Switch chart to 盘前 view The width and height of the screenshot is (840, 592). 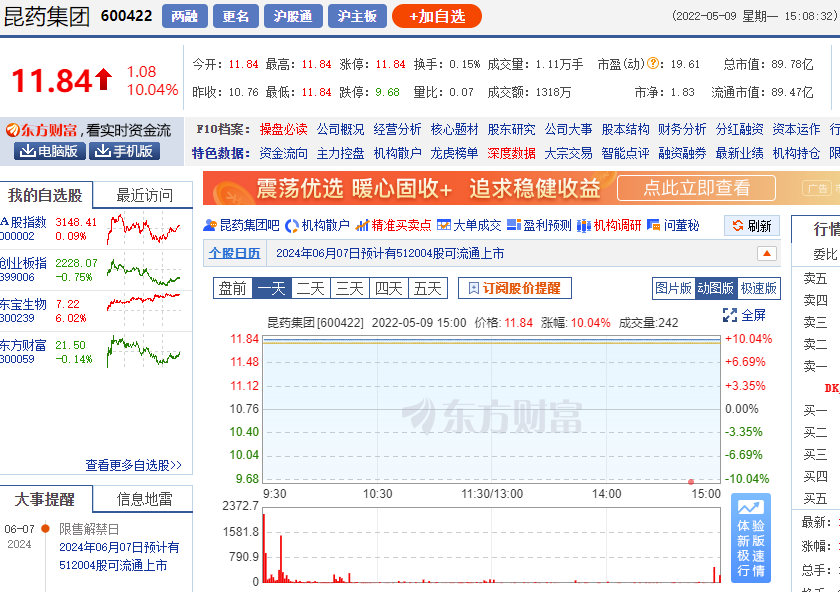[232, 288]
